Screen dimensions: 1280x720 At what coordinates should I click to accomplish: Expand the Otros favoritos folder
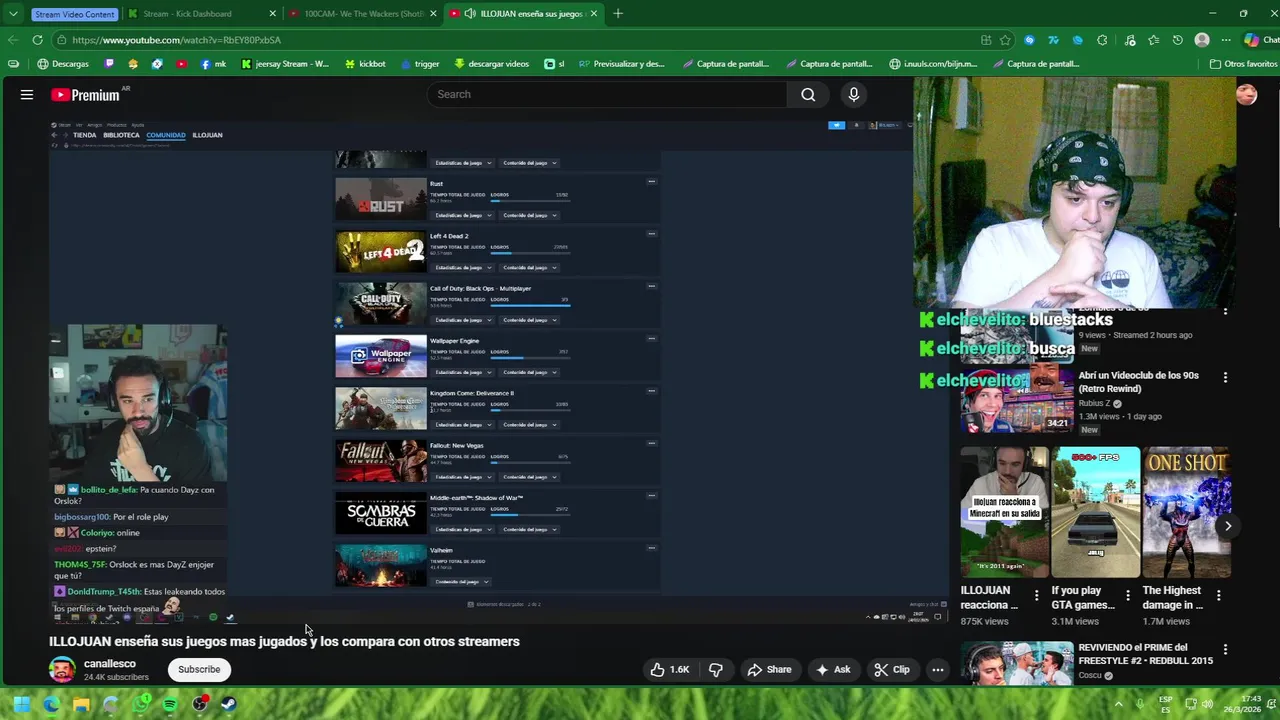(1243, 64)
